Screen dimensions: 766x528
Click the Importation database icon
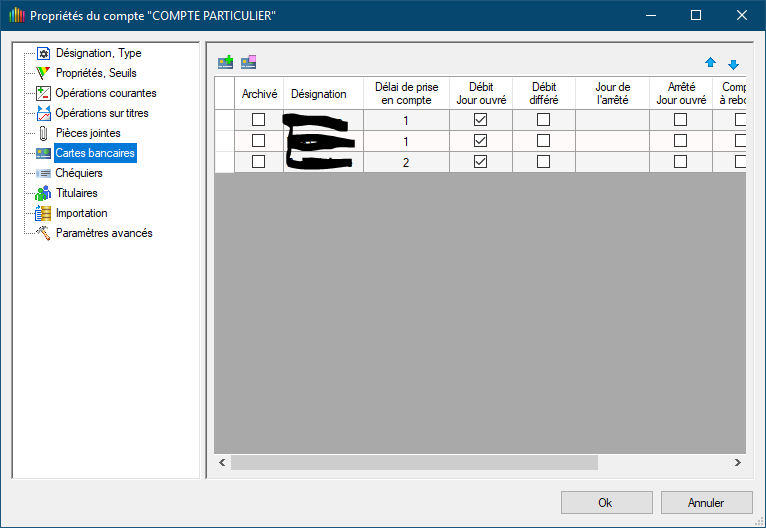pos(43,213)
